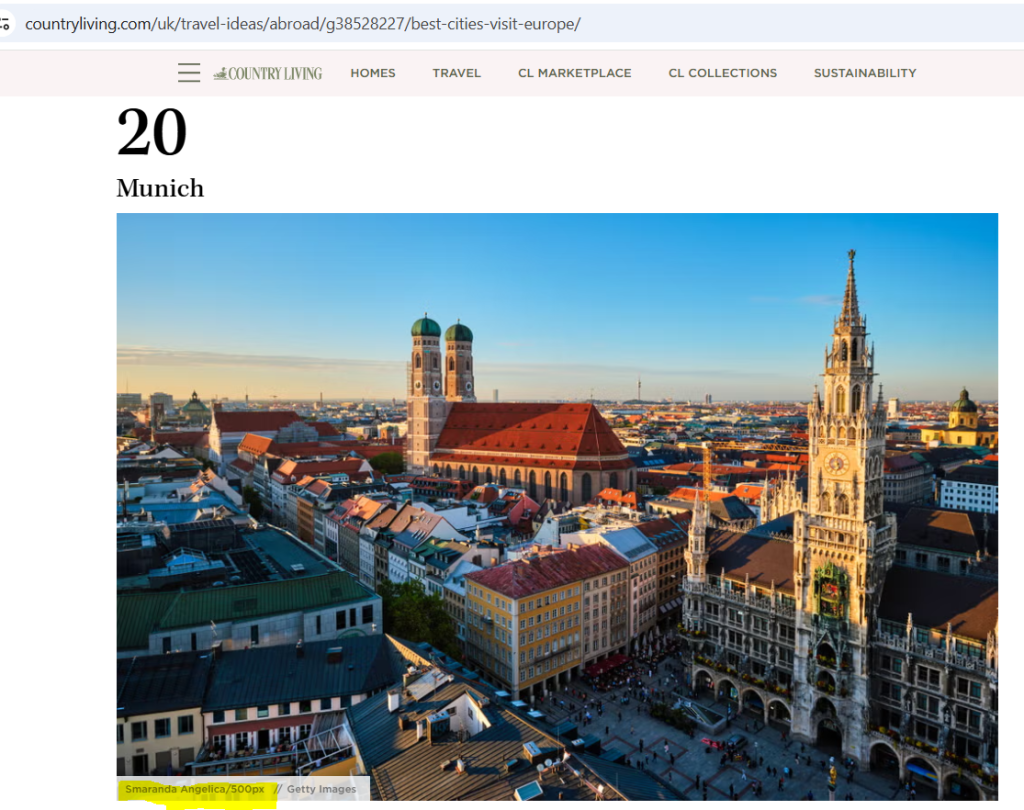Open the SUSTAINABILITY page
1024x810 pixels.
coord(864,73)
